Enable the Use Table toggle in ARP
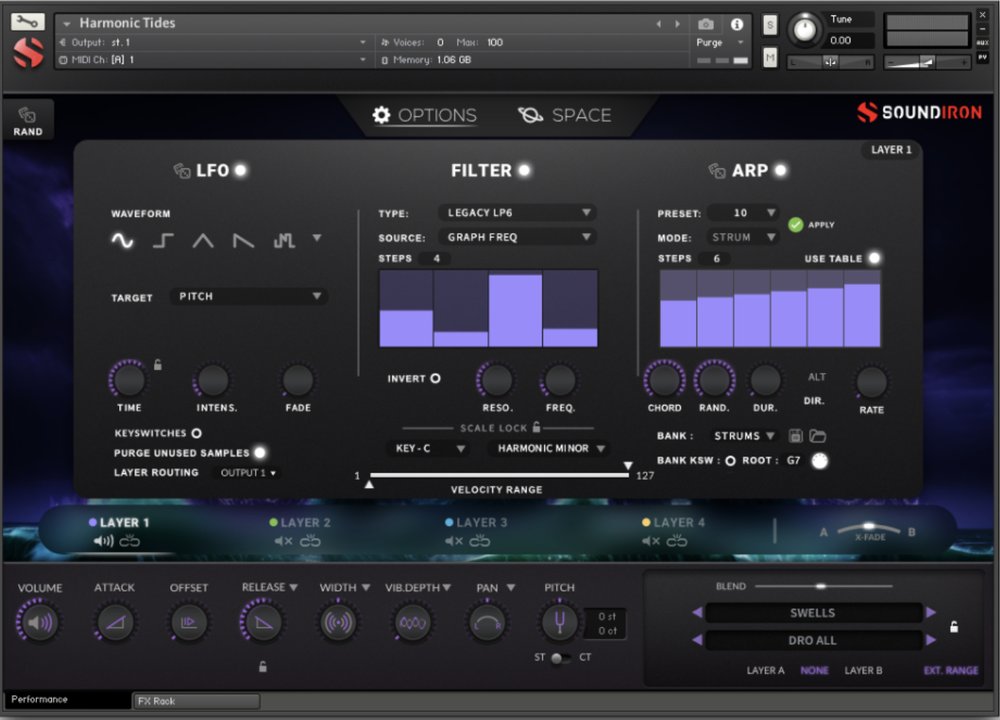Viewport: 1000px width, 720px height. 874,257
